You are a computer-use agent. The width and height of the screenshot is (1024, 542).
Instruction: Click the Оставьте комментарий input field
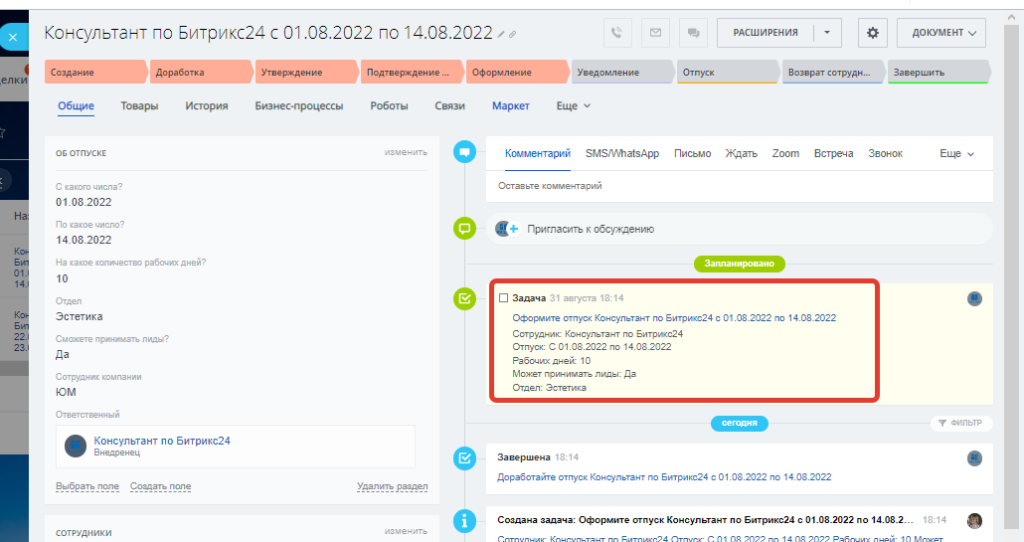click(739, 186)
